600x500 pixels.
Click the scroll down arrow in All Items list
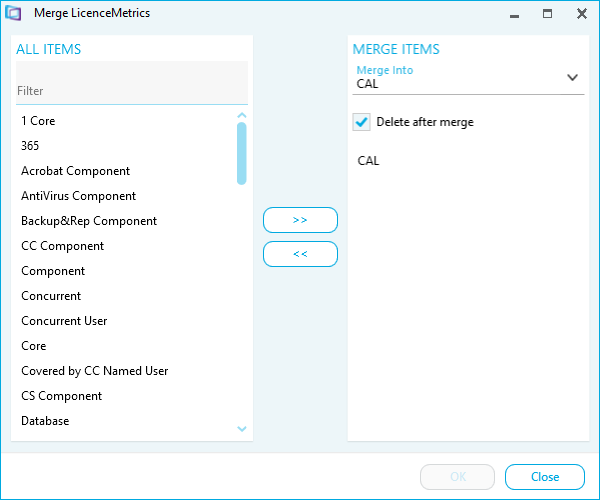[x=241, y=429]
